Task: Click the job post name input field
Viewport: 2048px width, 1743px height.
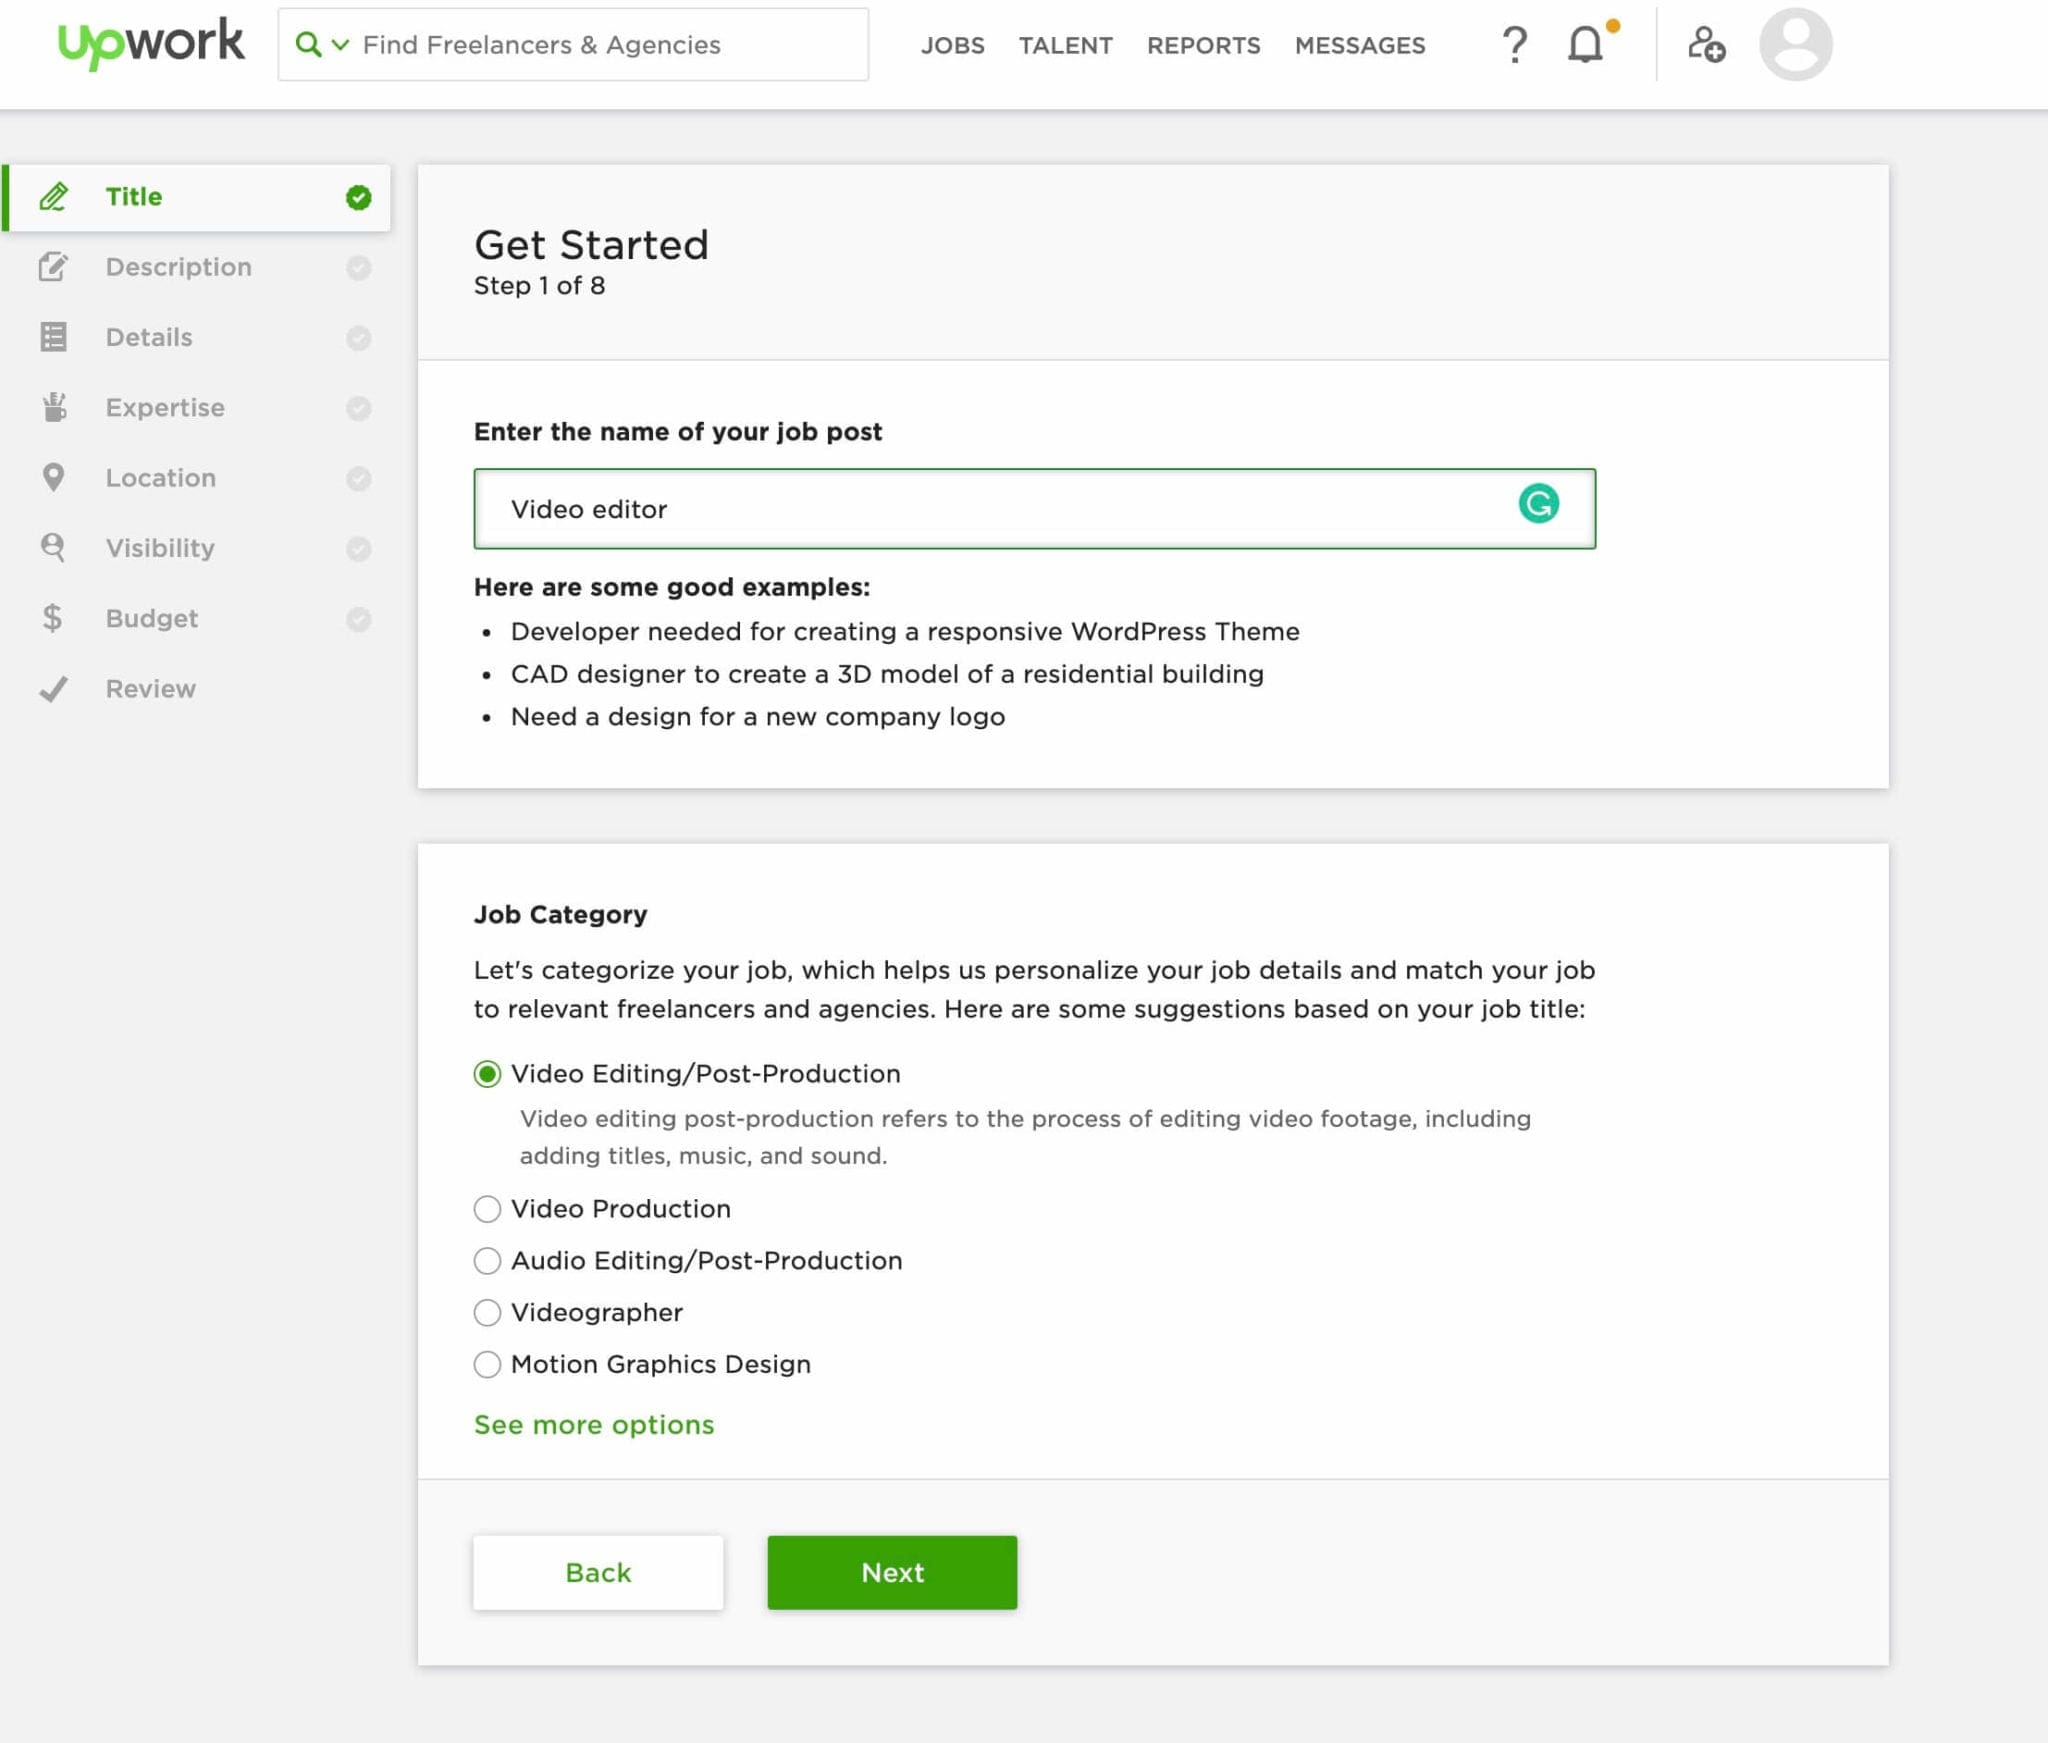Action: [x=1034, y=508]
